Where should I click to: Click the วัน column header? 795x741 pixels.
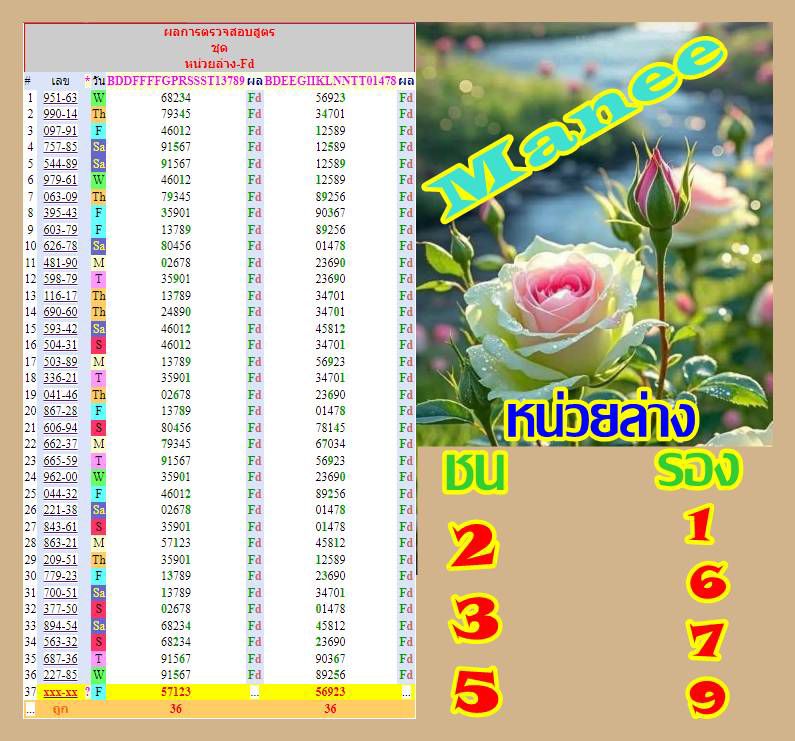point(99,80)
